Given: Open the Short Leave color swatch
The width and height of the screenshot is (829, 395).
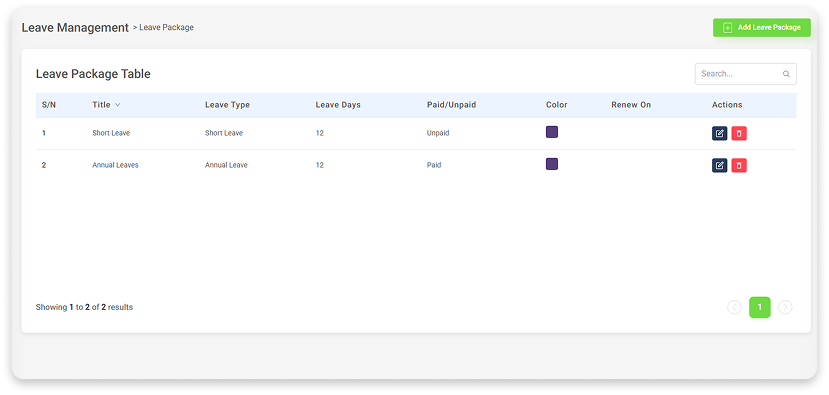Looking at the screenshot, I should coord(552,132).
